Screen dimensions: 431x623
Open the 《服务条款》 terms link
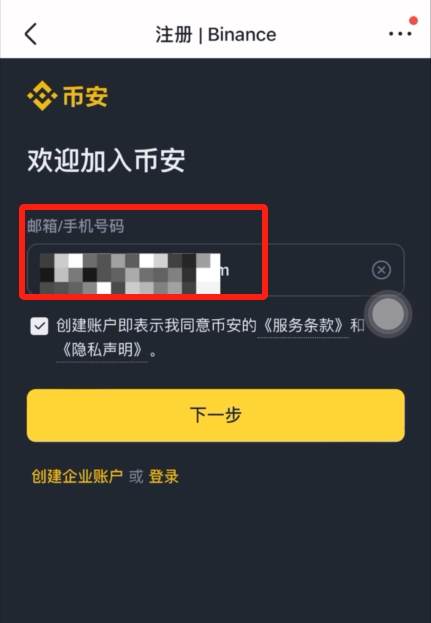point(303,325)
